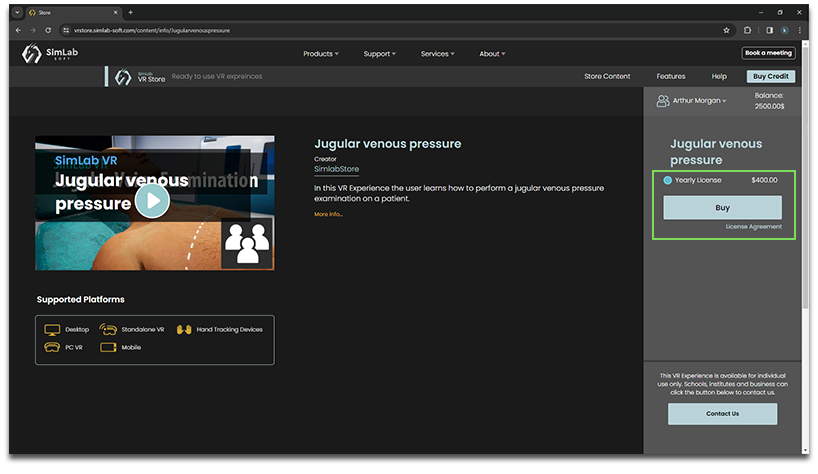818x474 pixels.
Task: Expand the Products dropdown menu
Action: pyautogui.click(x=321, y=54)
